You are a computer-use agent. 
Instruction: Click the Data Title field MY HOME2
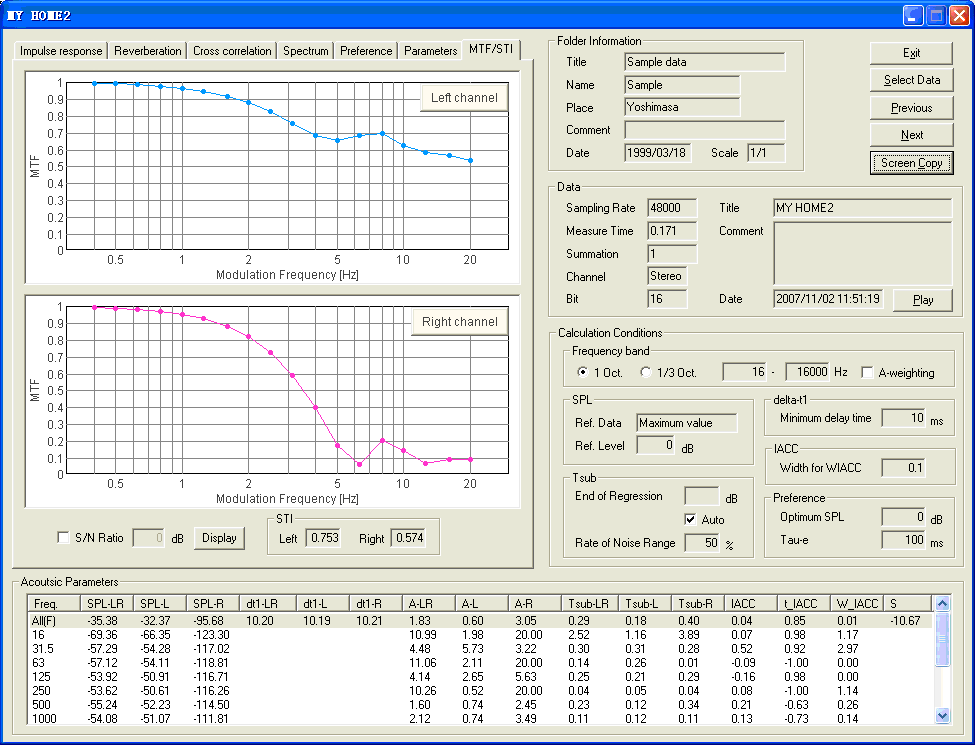[862, 208]
